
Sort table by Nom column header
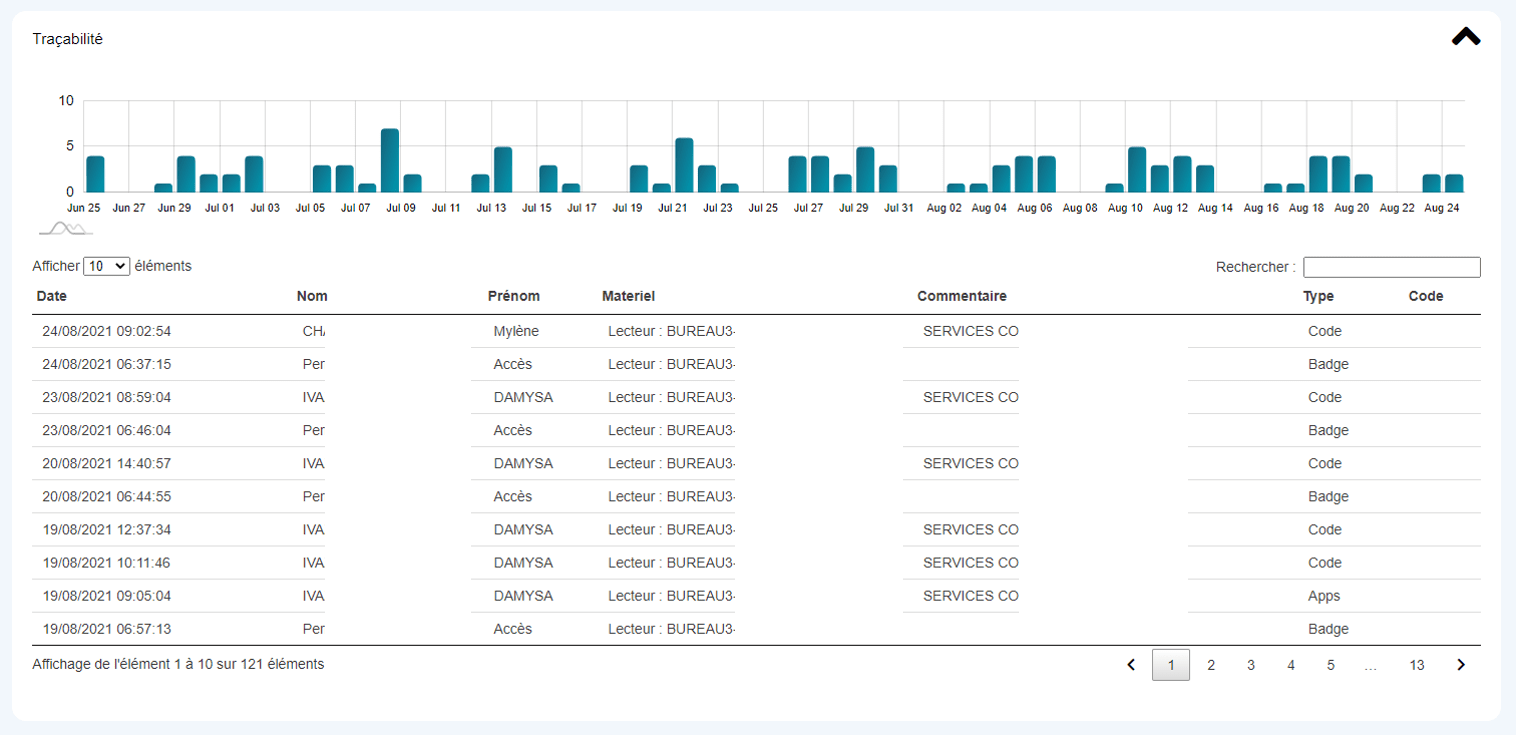312,296
